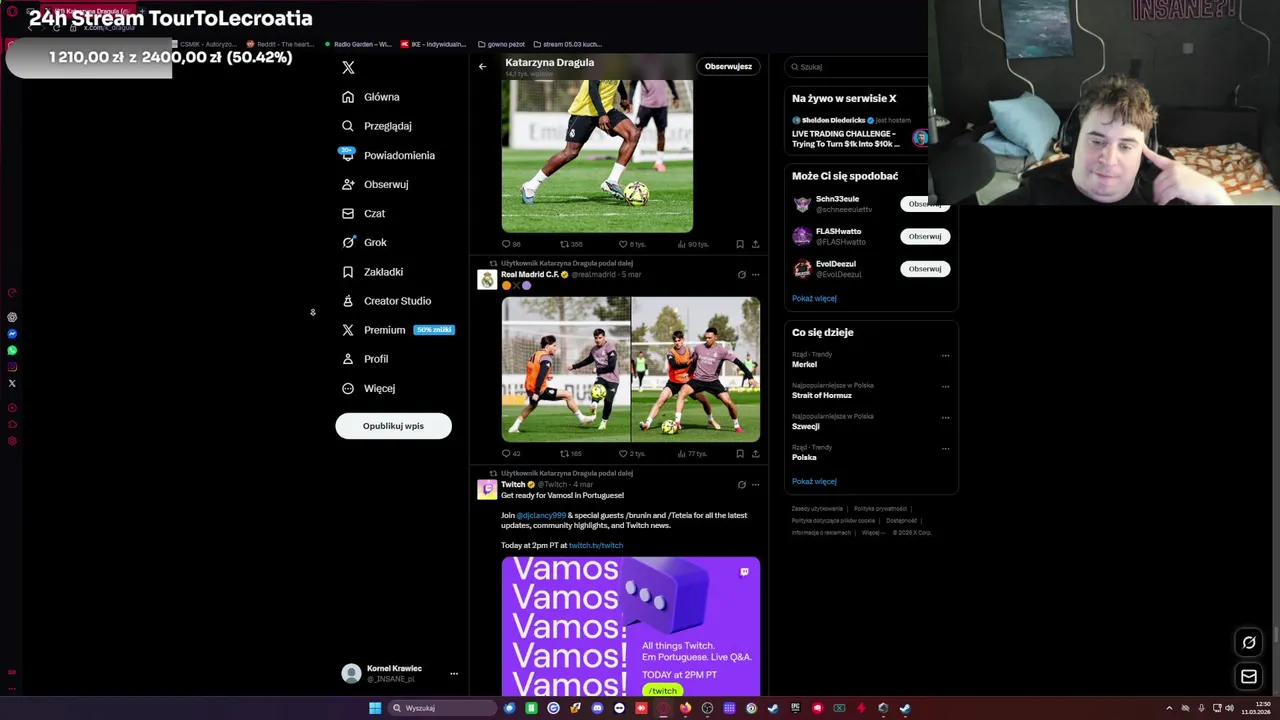Open the Reddit bookmark
This screenshot has height=720, width=1280.
[x=280, y=44]
